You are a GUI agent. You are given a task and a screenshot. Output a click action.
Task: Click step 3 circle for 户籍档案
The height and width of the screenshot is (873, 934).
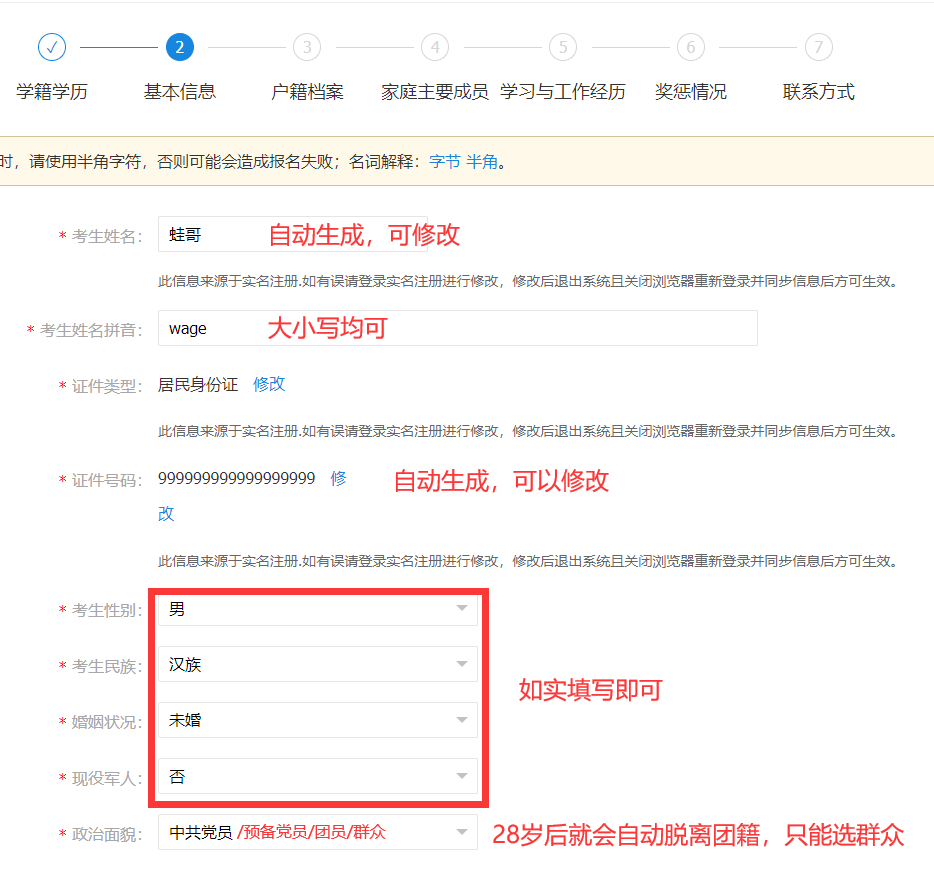pyautogui.click(x=306, y=47)
